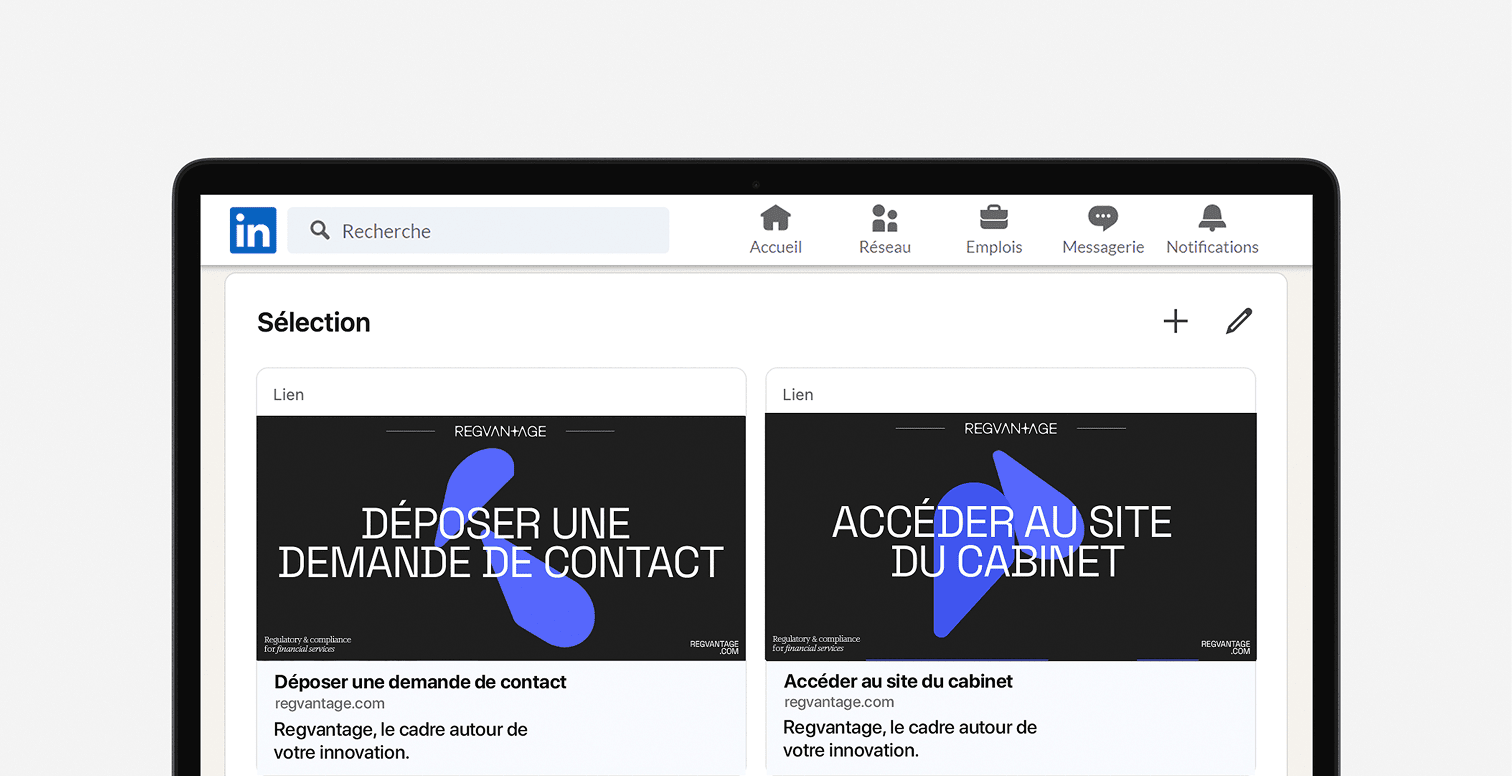Click the 'Déposer une demande de contact' link title

[x=420, y=682]
